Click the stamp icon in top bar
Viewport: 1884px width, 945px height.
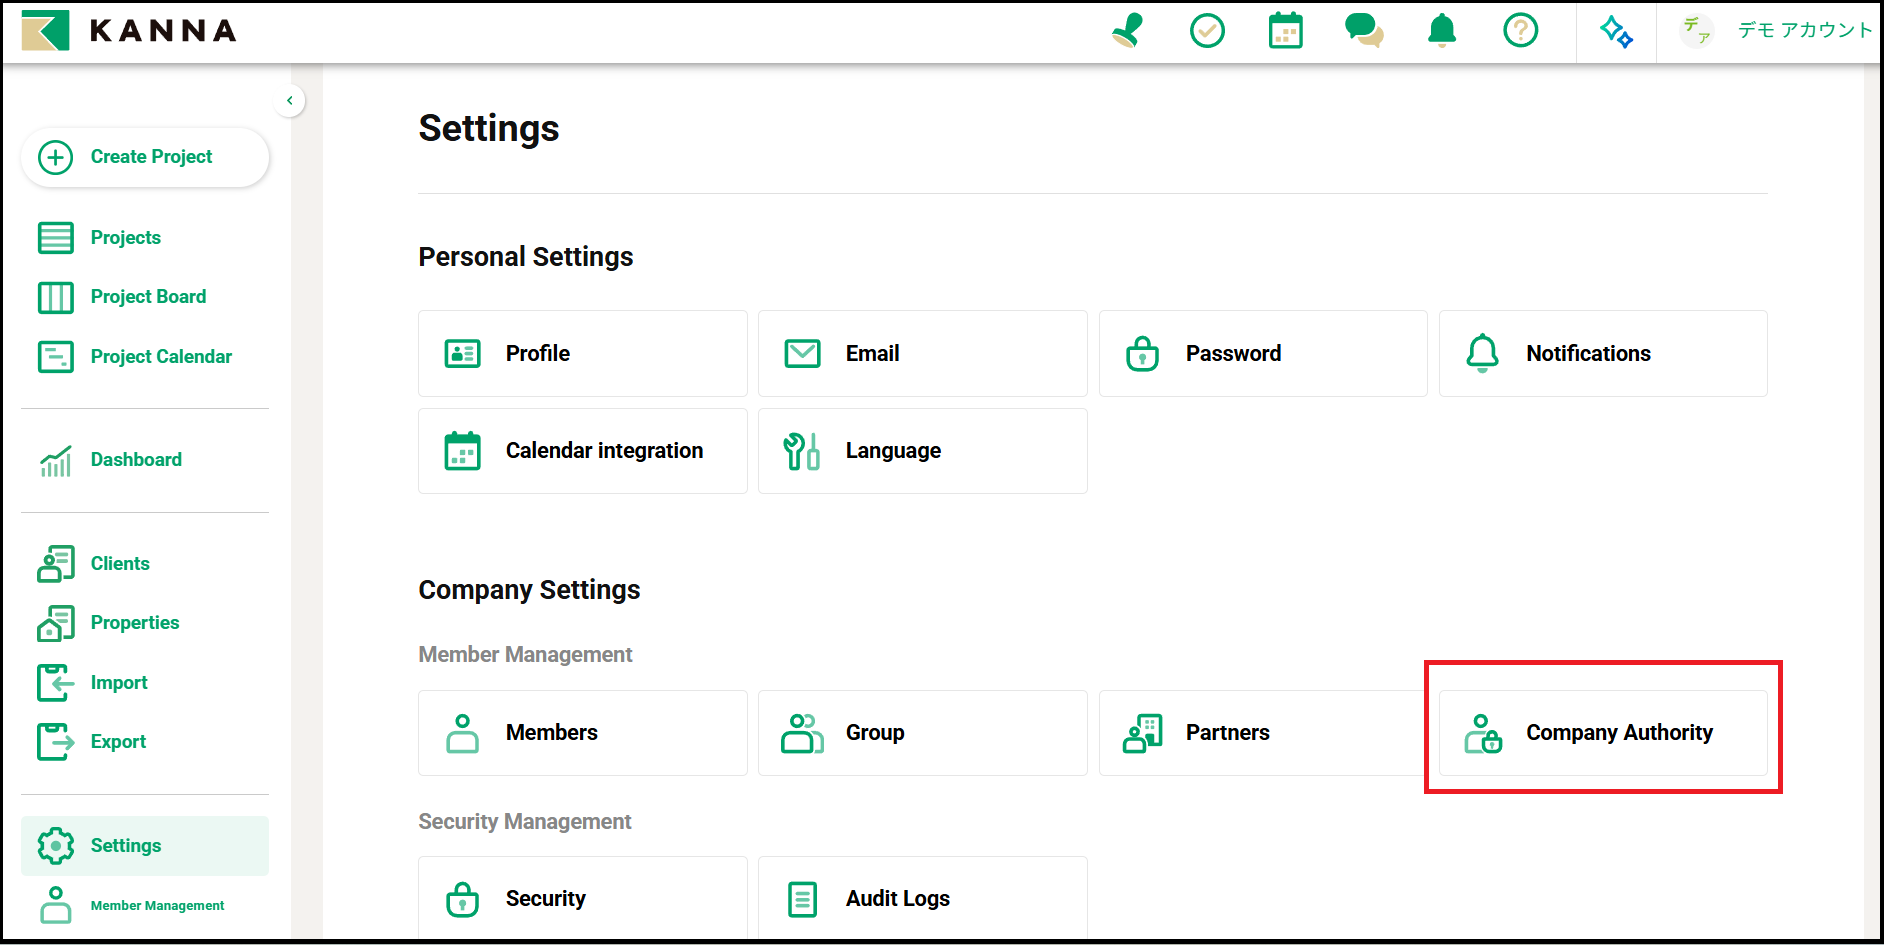[1128, 31]
